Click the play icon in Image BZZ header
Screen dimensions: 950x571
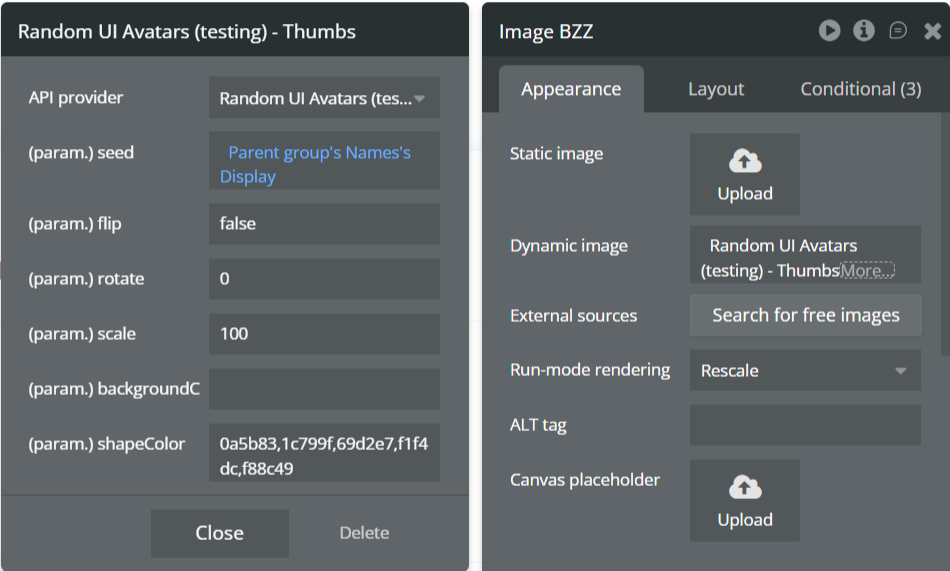[829, 31]
